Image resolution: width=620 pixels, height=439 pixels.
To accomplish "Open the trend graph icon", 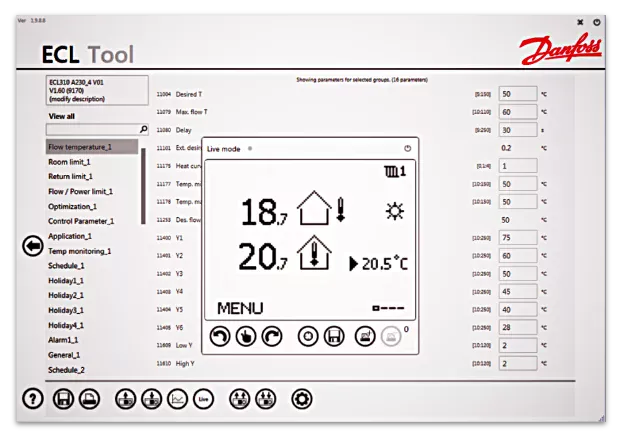I will click(178, 399).
